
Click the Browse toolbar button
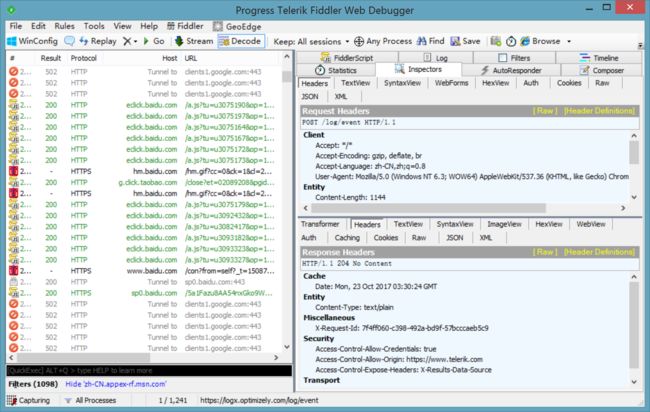(x=540, y=41)
